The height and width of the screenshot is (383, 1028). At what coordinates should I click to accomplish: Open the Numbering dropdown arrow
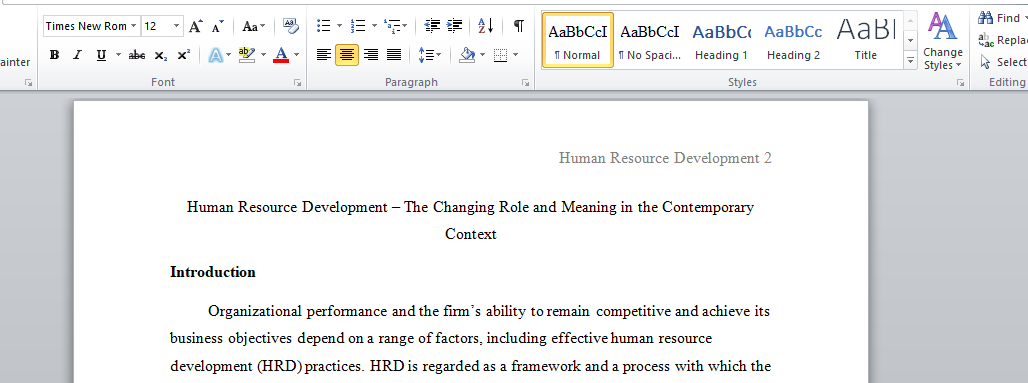click(x=374, y=26)
